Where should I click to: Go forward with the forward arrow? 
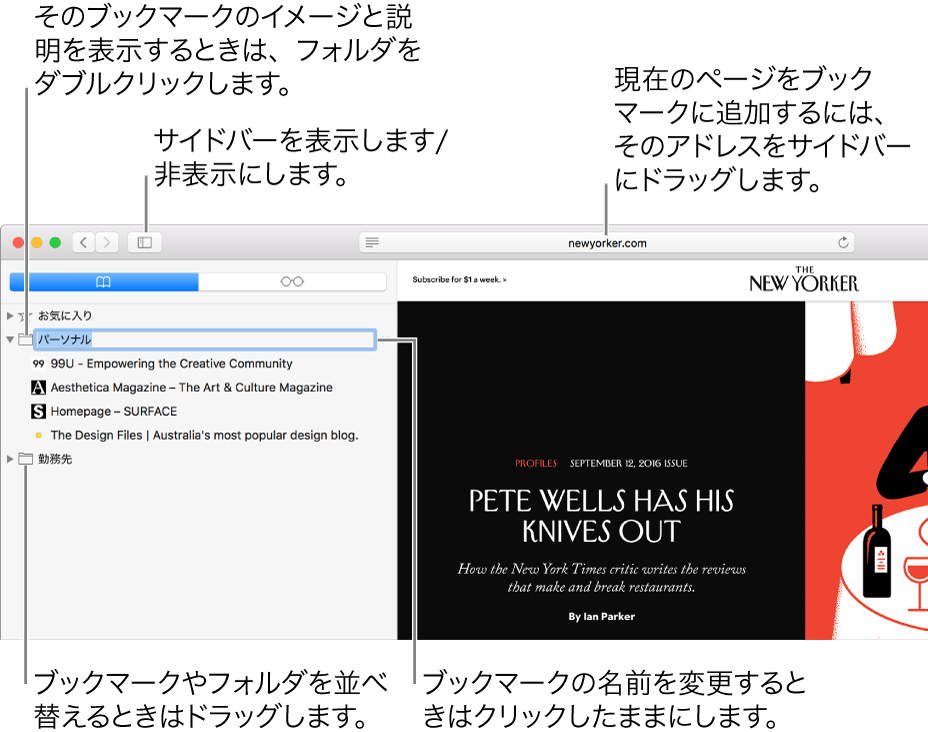tap(107, 243)
